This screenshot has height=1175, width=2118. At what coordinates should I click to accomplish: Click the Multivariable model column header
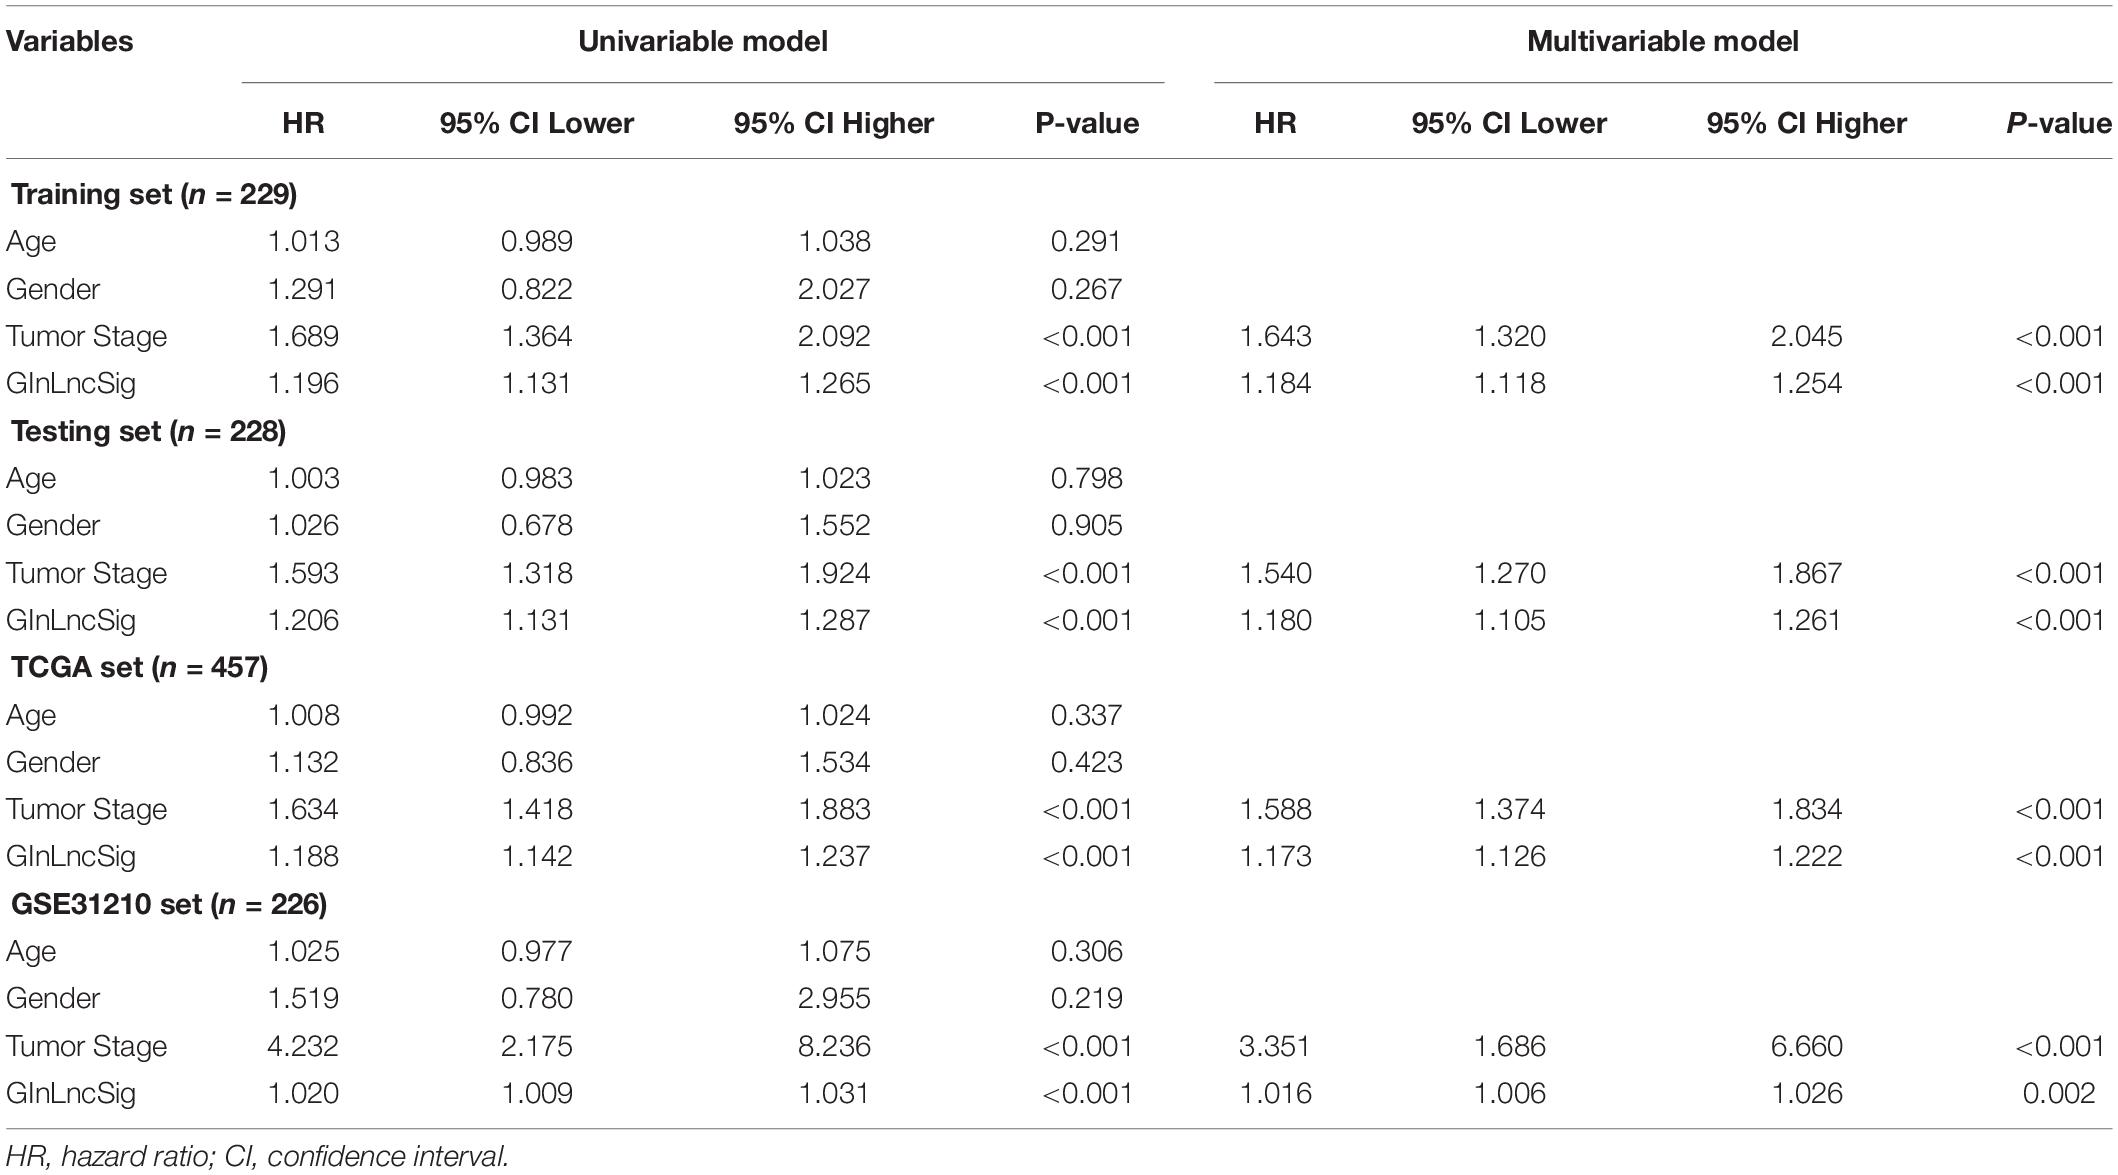[1662, 41]
